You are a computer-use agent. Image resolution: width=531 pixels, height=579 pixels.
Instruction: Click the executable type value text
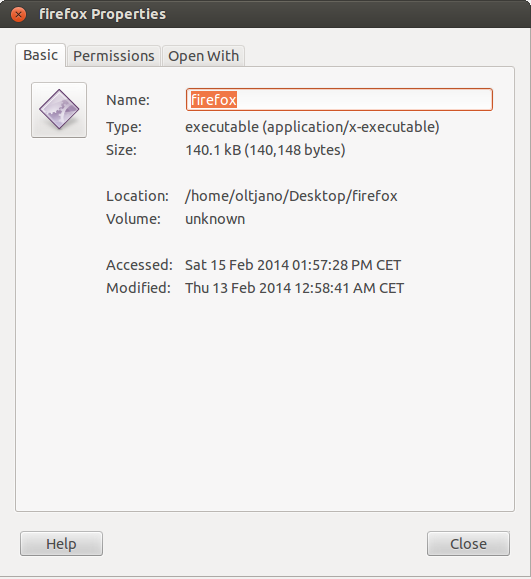(312, 127)
